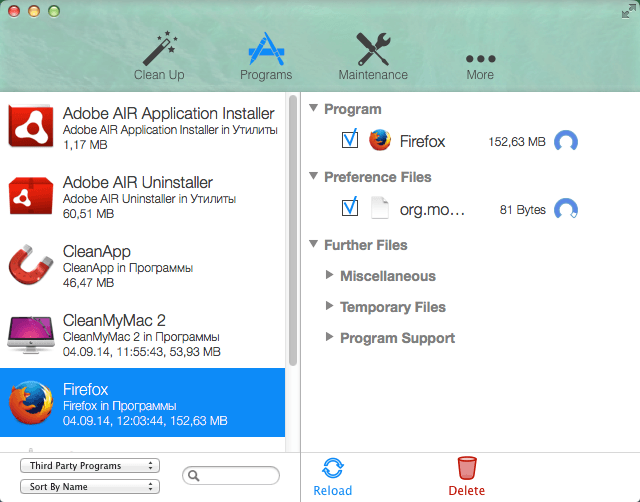Click the Delete label
The image size is (640, 502).
click(467, 490)
